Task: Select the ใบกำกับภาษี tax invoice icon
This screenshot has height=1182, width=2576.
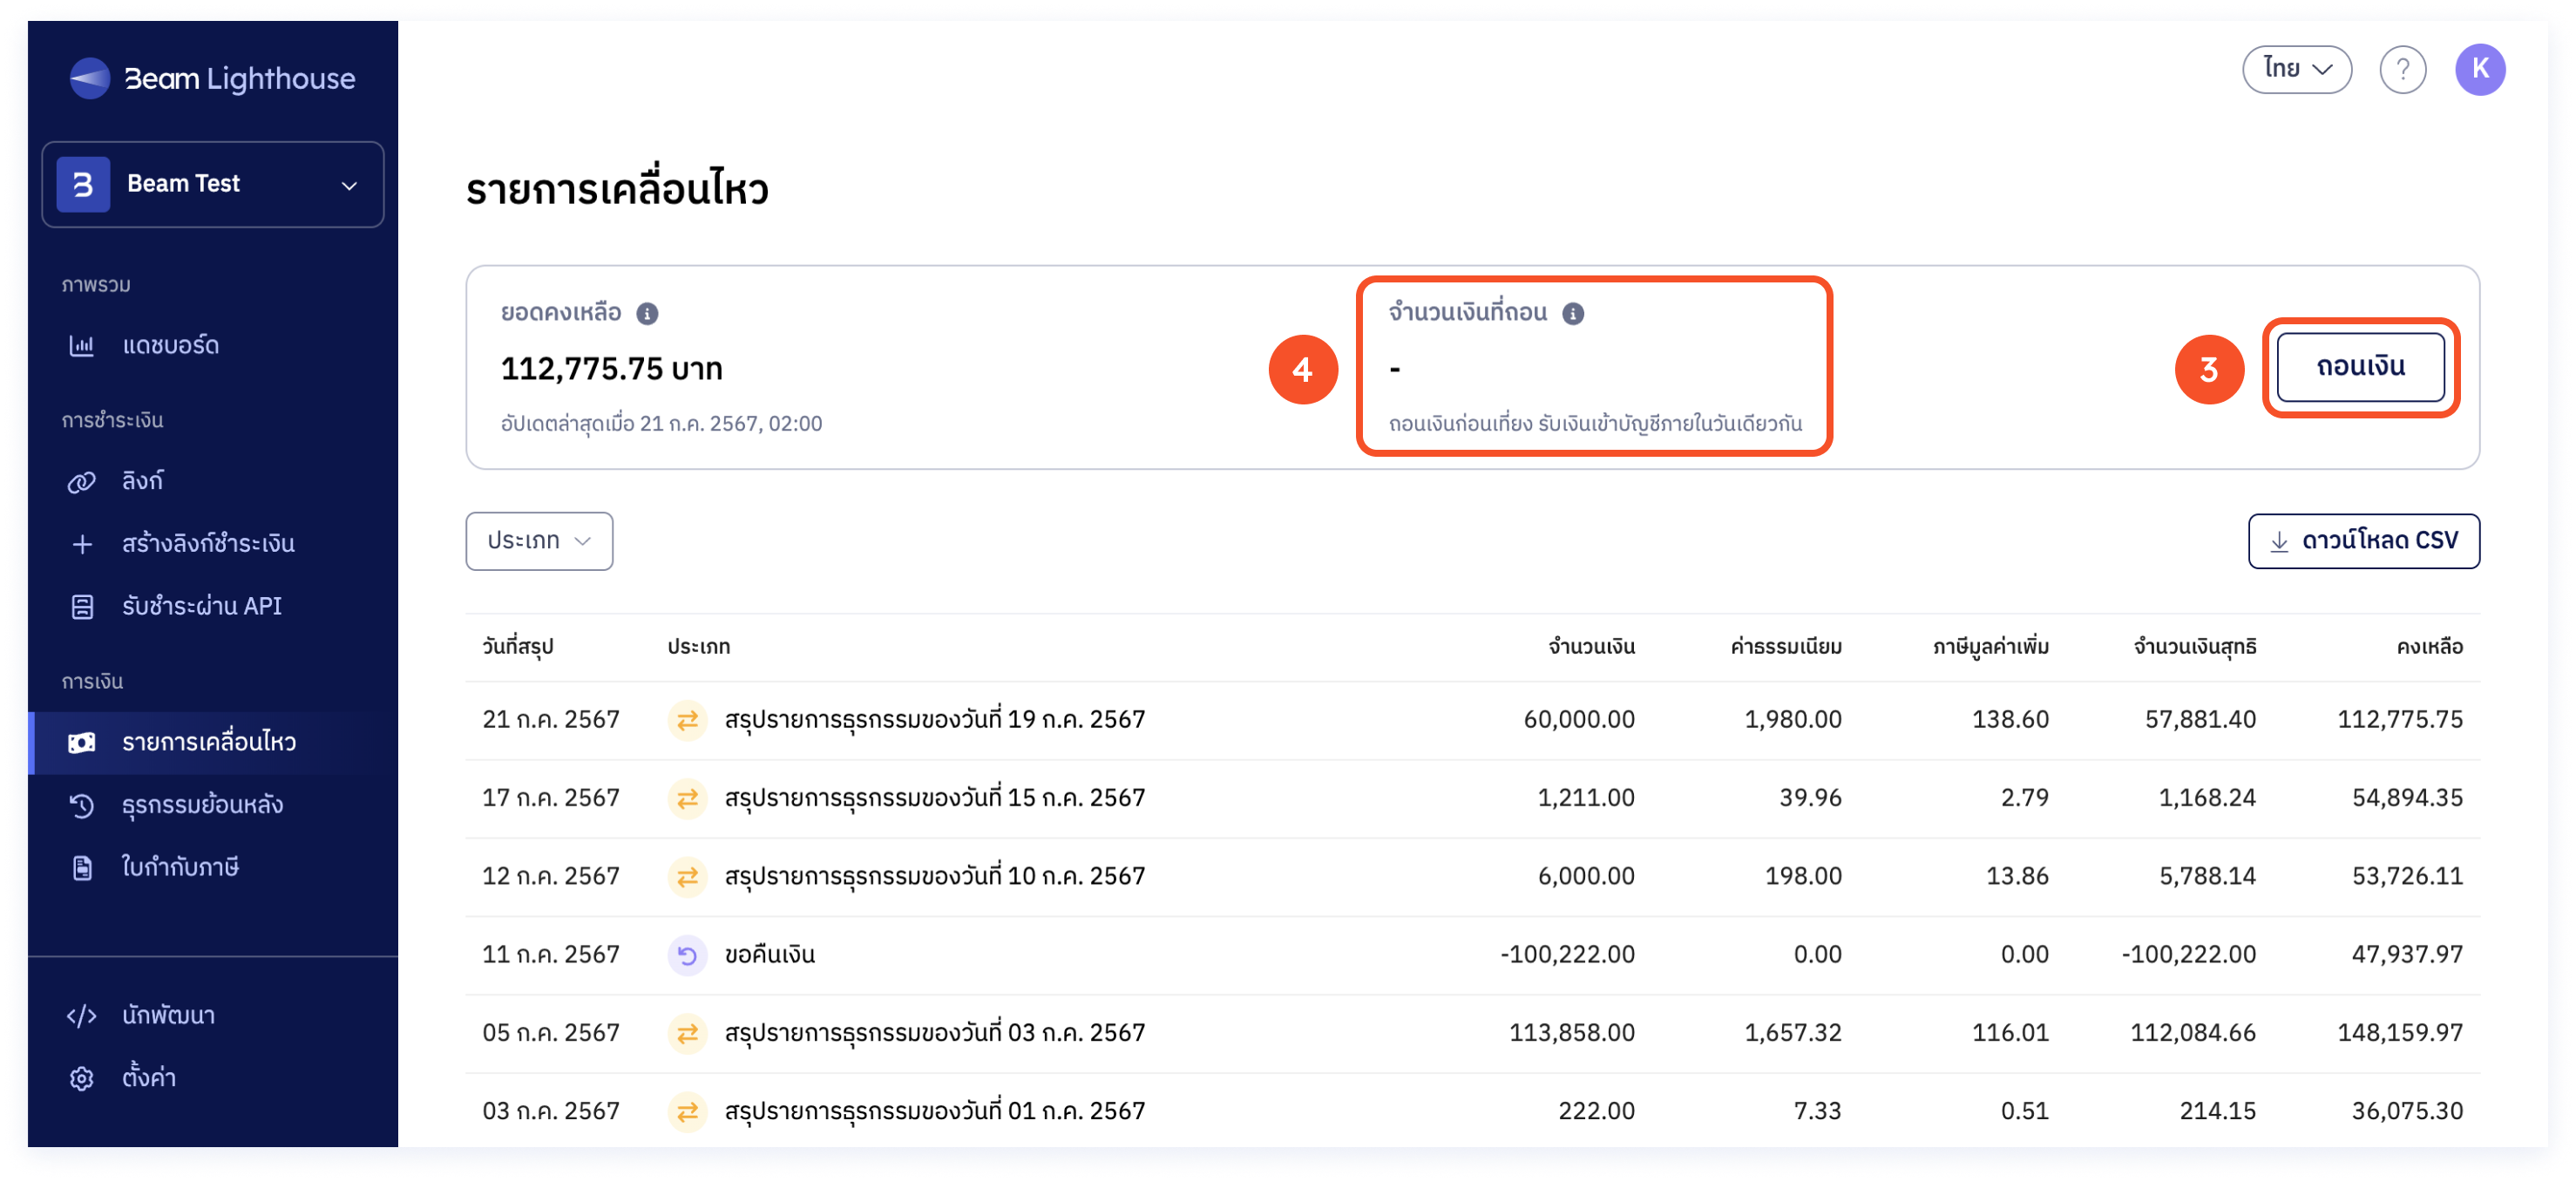Action: pyautogui.click(x=82, y=867)
